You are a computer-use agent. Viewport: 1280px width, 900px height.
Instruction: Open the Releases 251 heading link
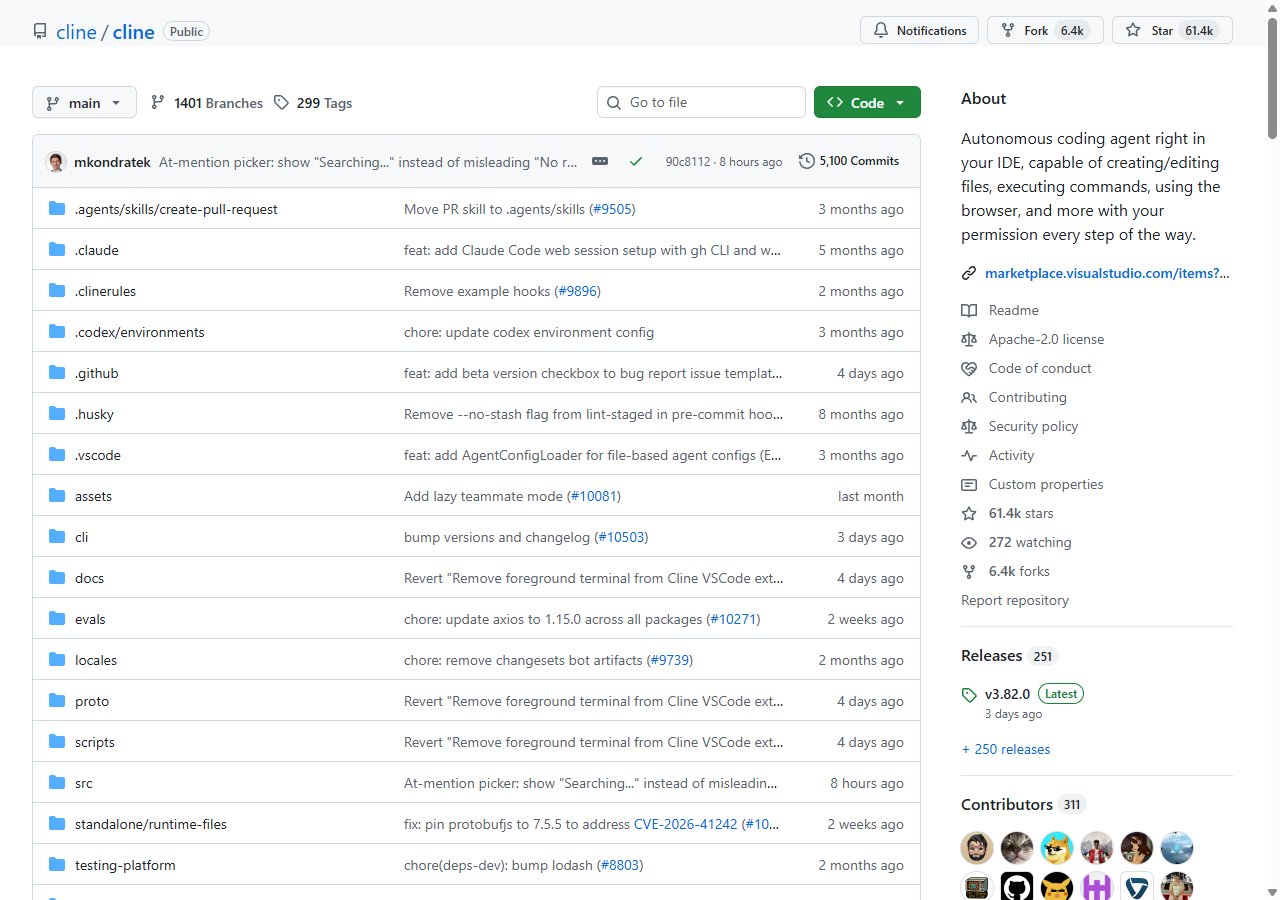pos(1009,656)
